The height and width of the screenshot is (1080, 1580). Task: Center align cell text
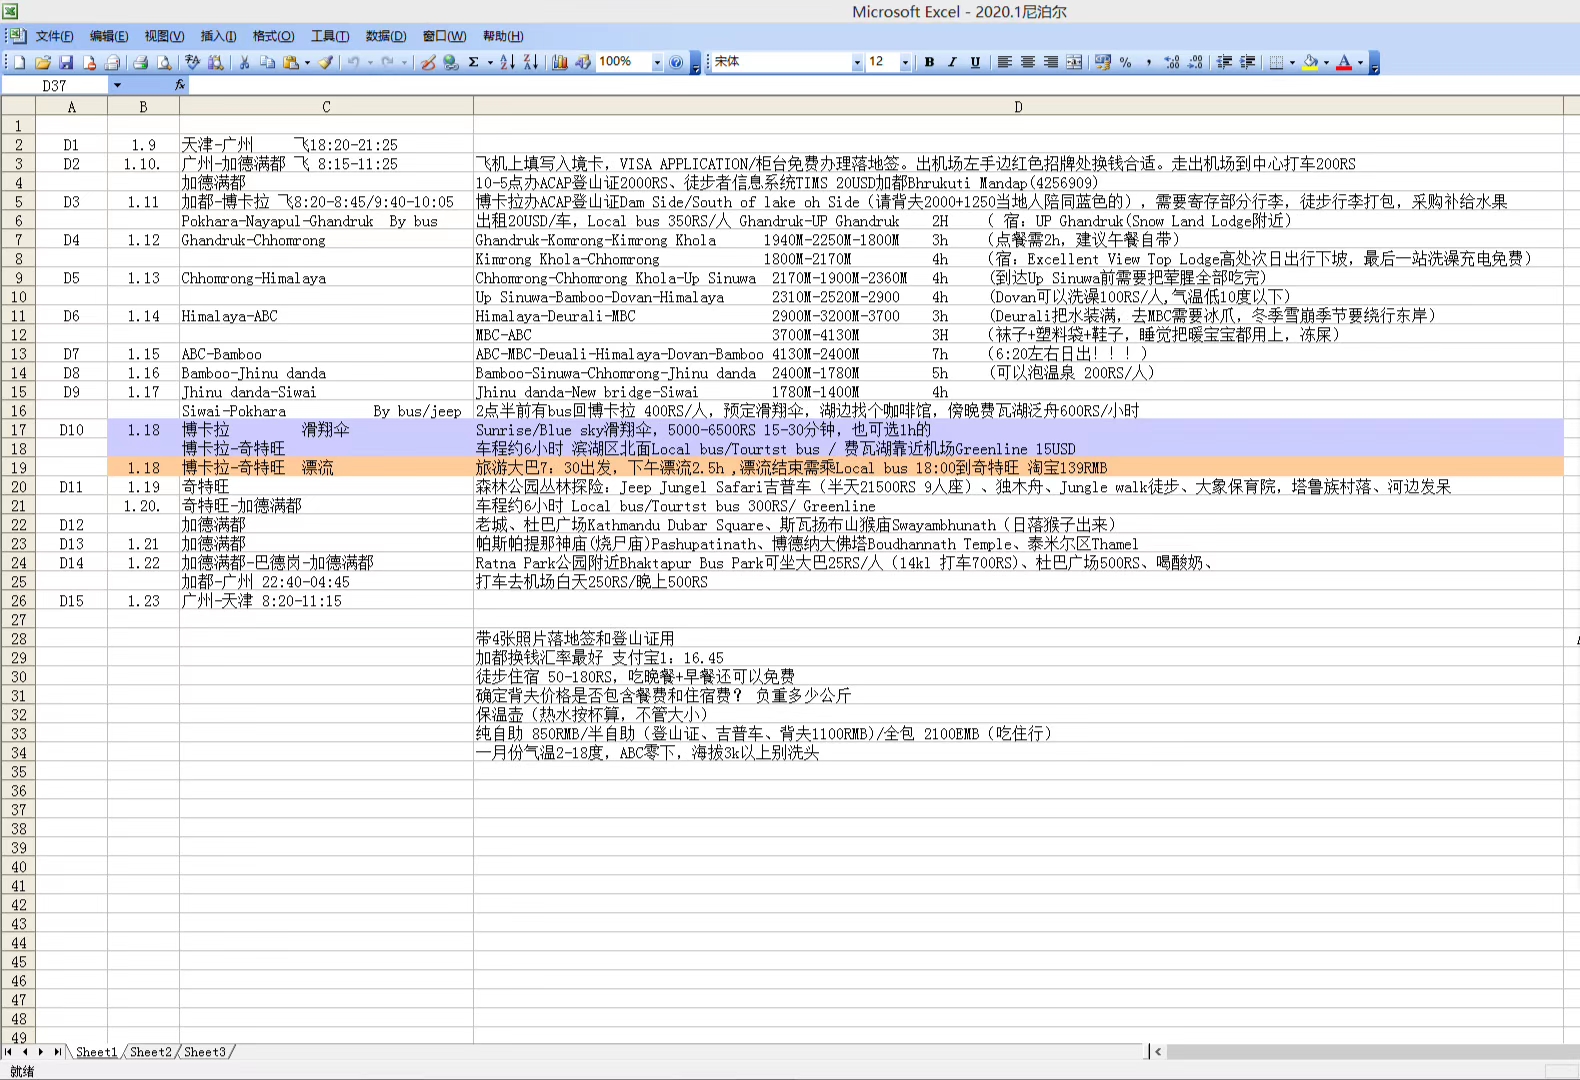click(1028, 62)
